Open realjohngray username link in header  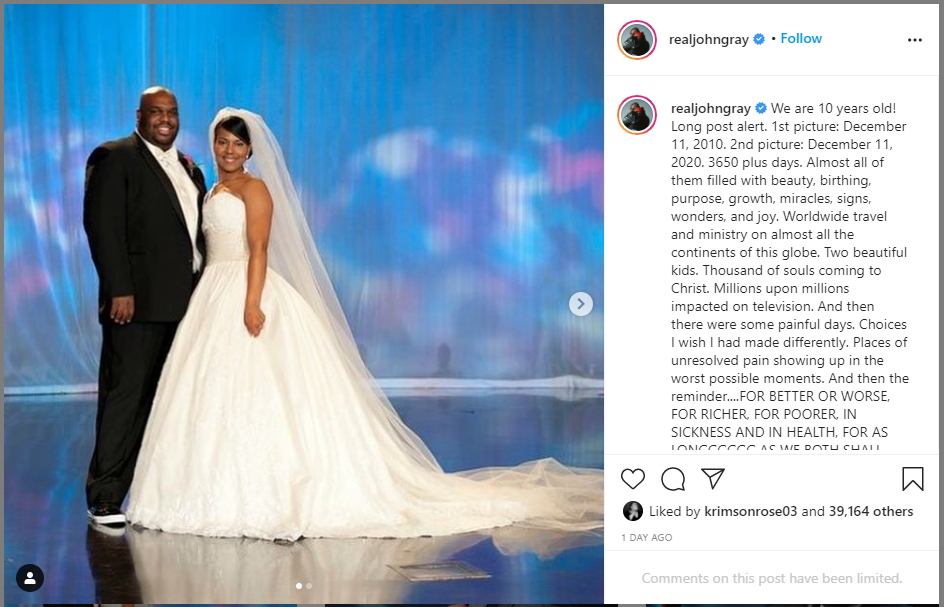[709, 39]
